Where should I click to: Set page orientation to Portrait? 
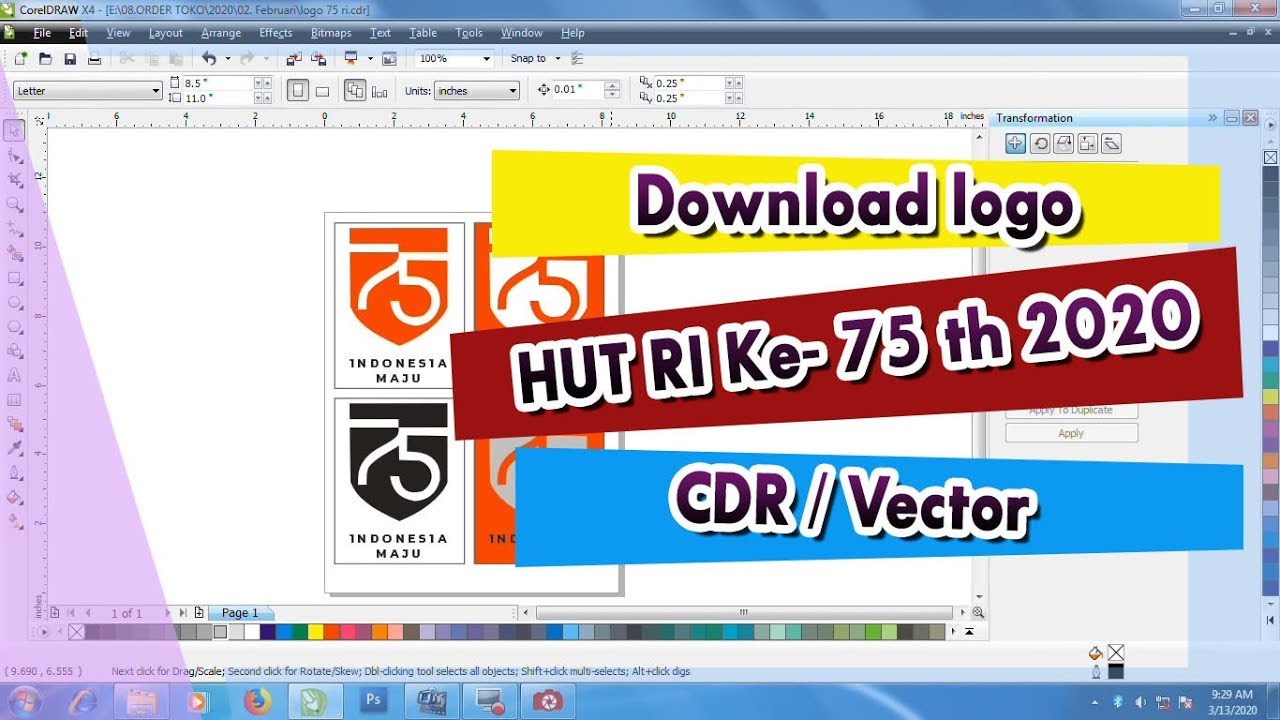297,91
